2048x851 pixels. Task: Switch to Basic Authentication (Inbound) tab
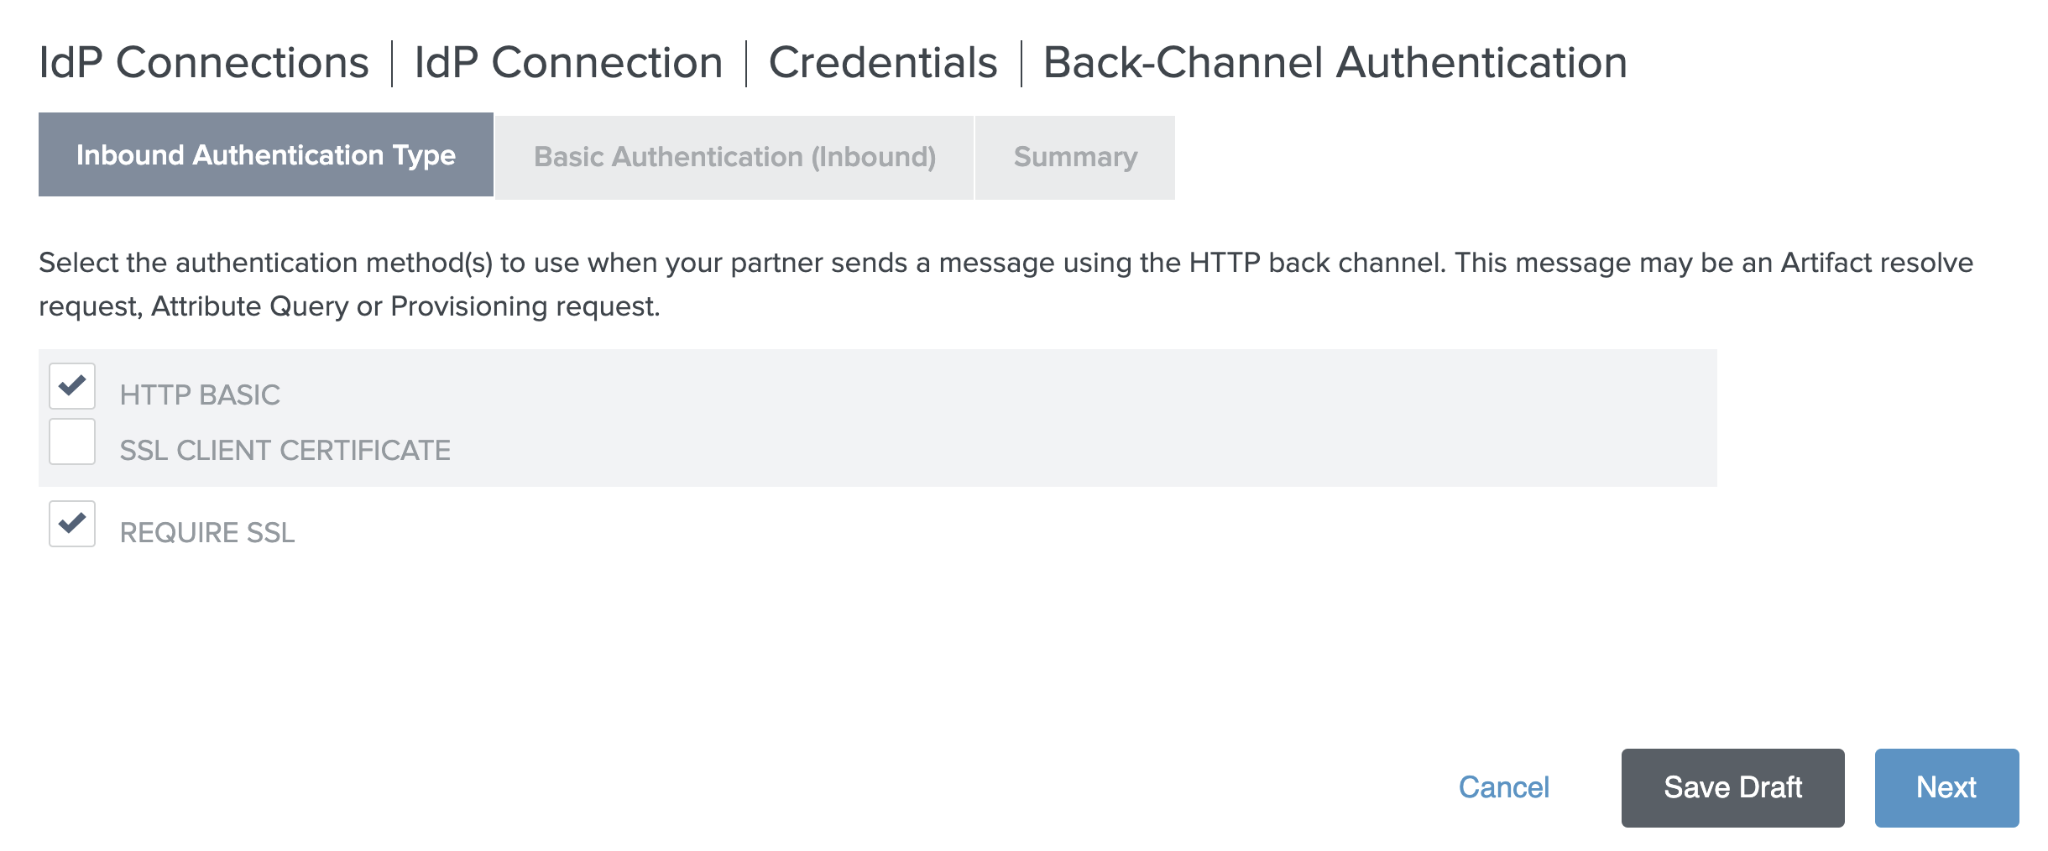(734, 157)
